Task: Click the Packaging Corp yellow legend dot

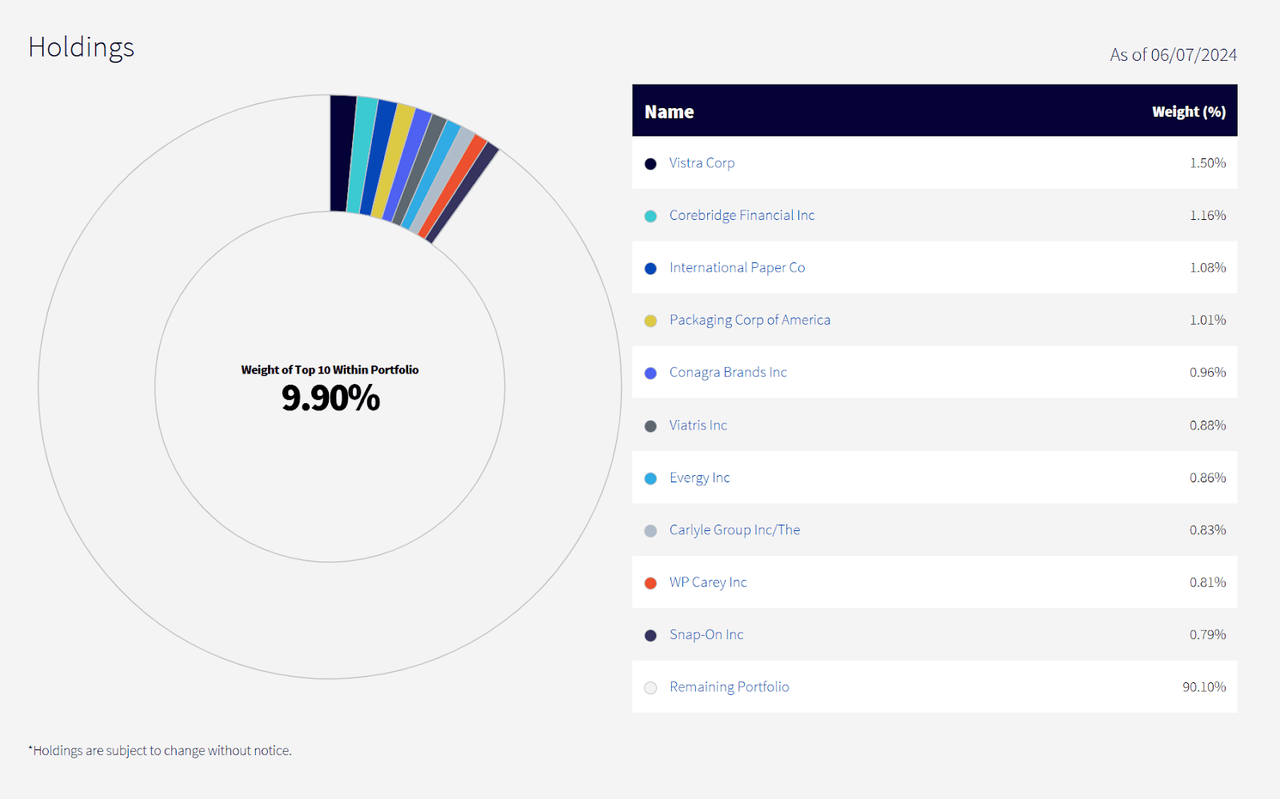Action: [x=650, y=320]
